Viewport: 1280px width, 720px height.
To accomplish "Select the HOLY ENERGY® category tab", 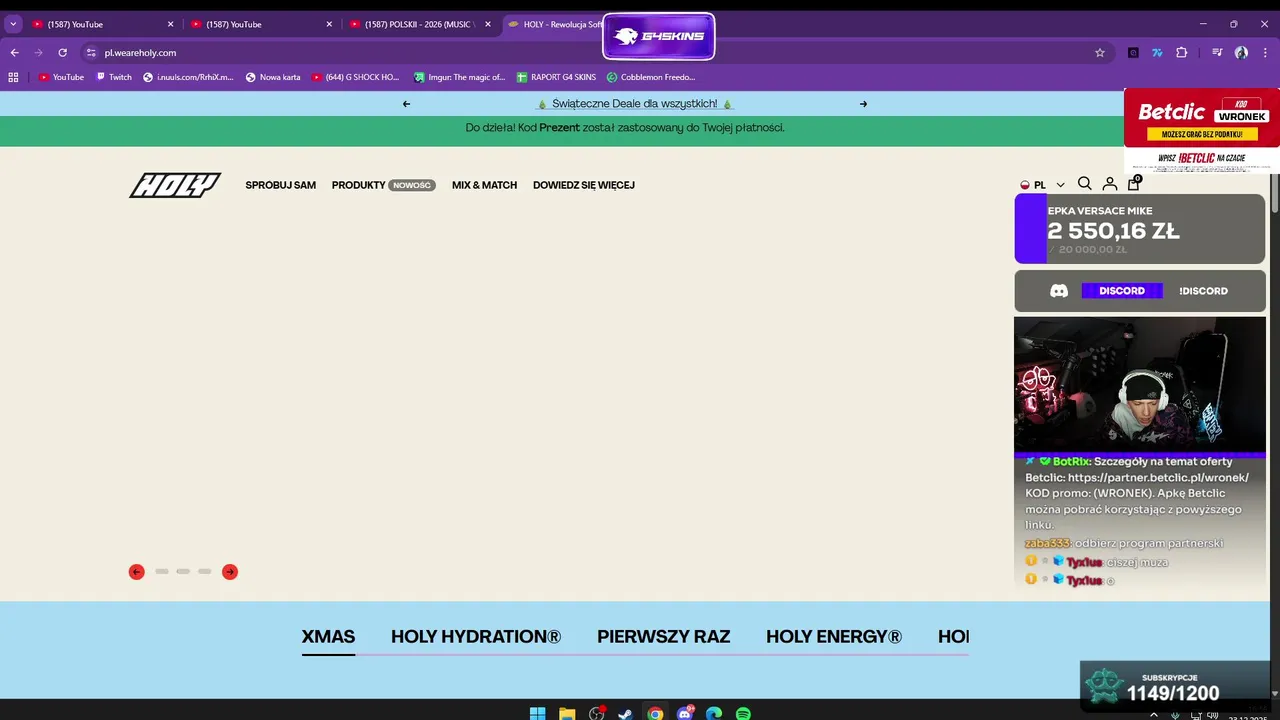I will point(834,637).
